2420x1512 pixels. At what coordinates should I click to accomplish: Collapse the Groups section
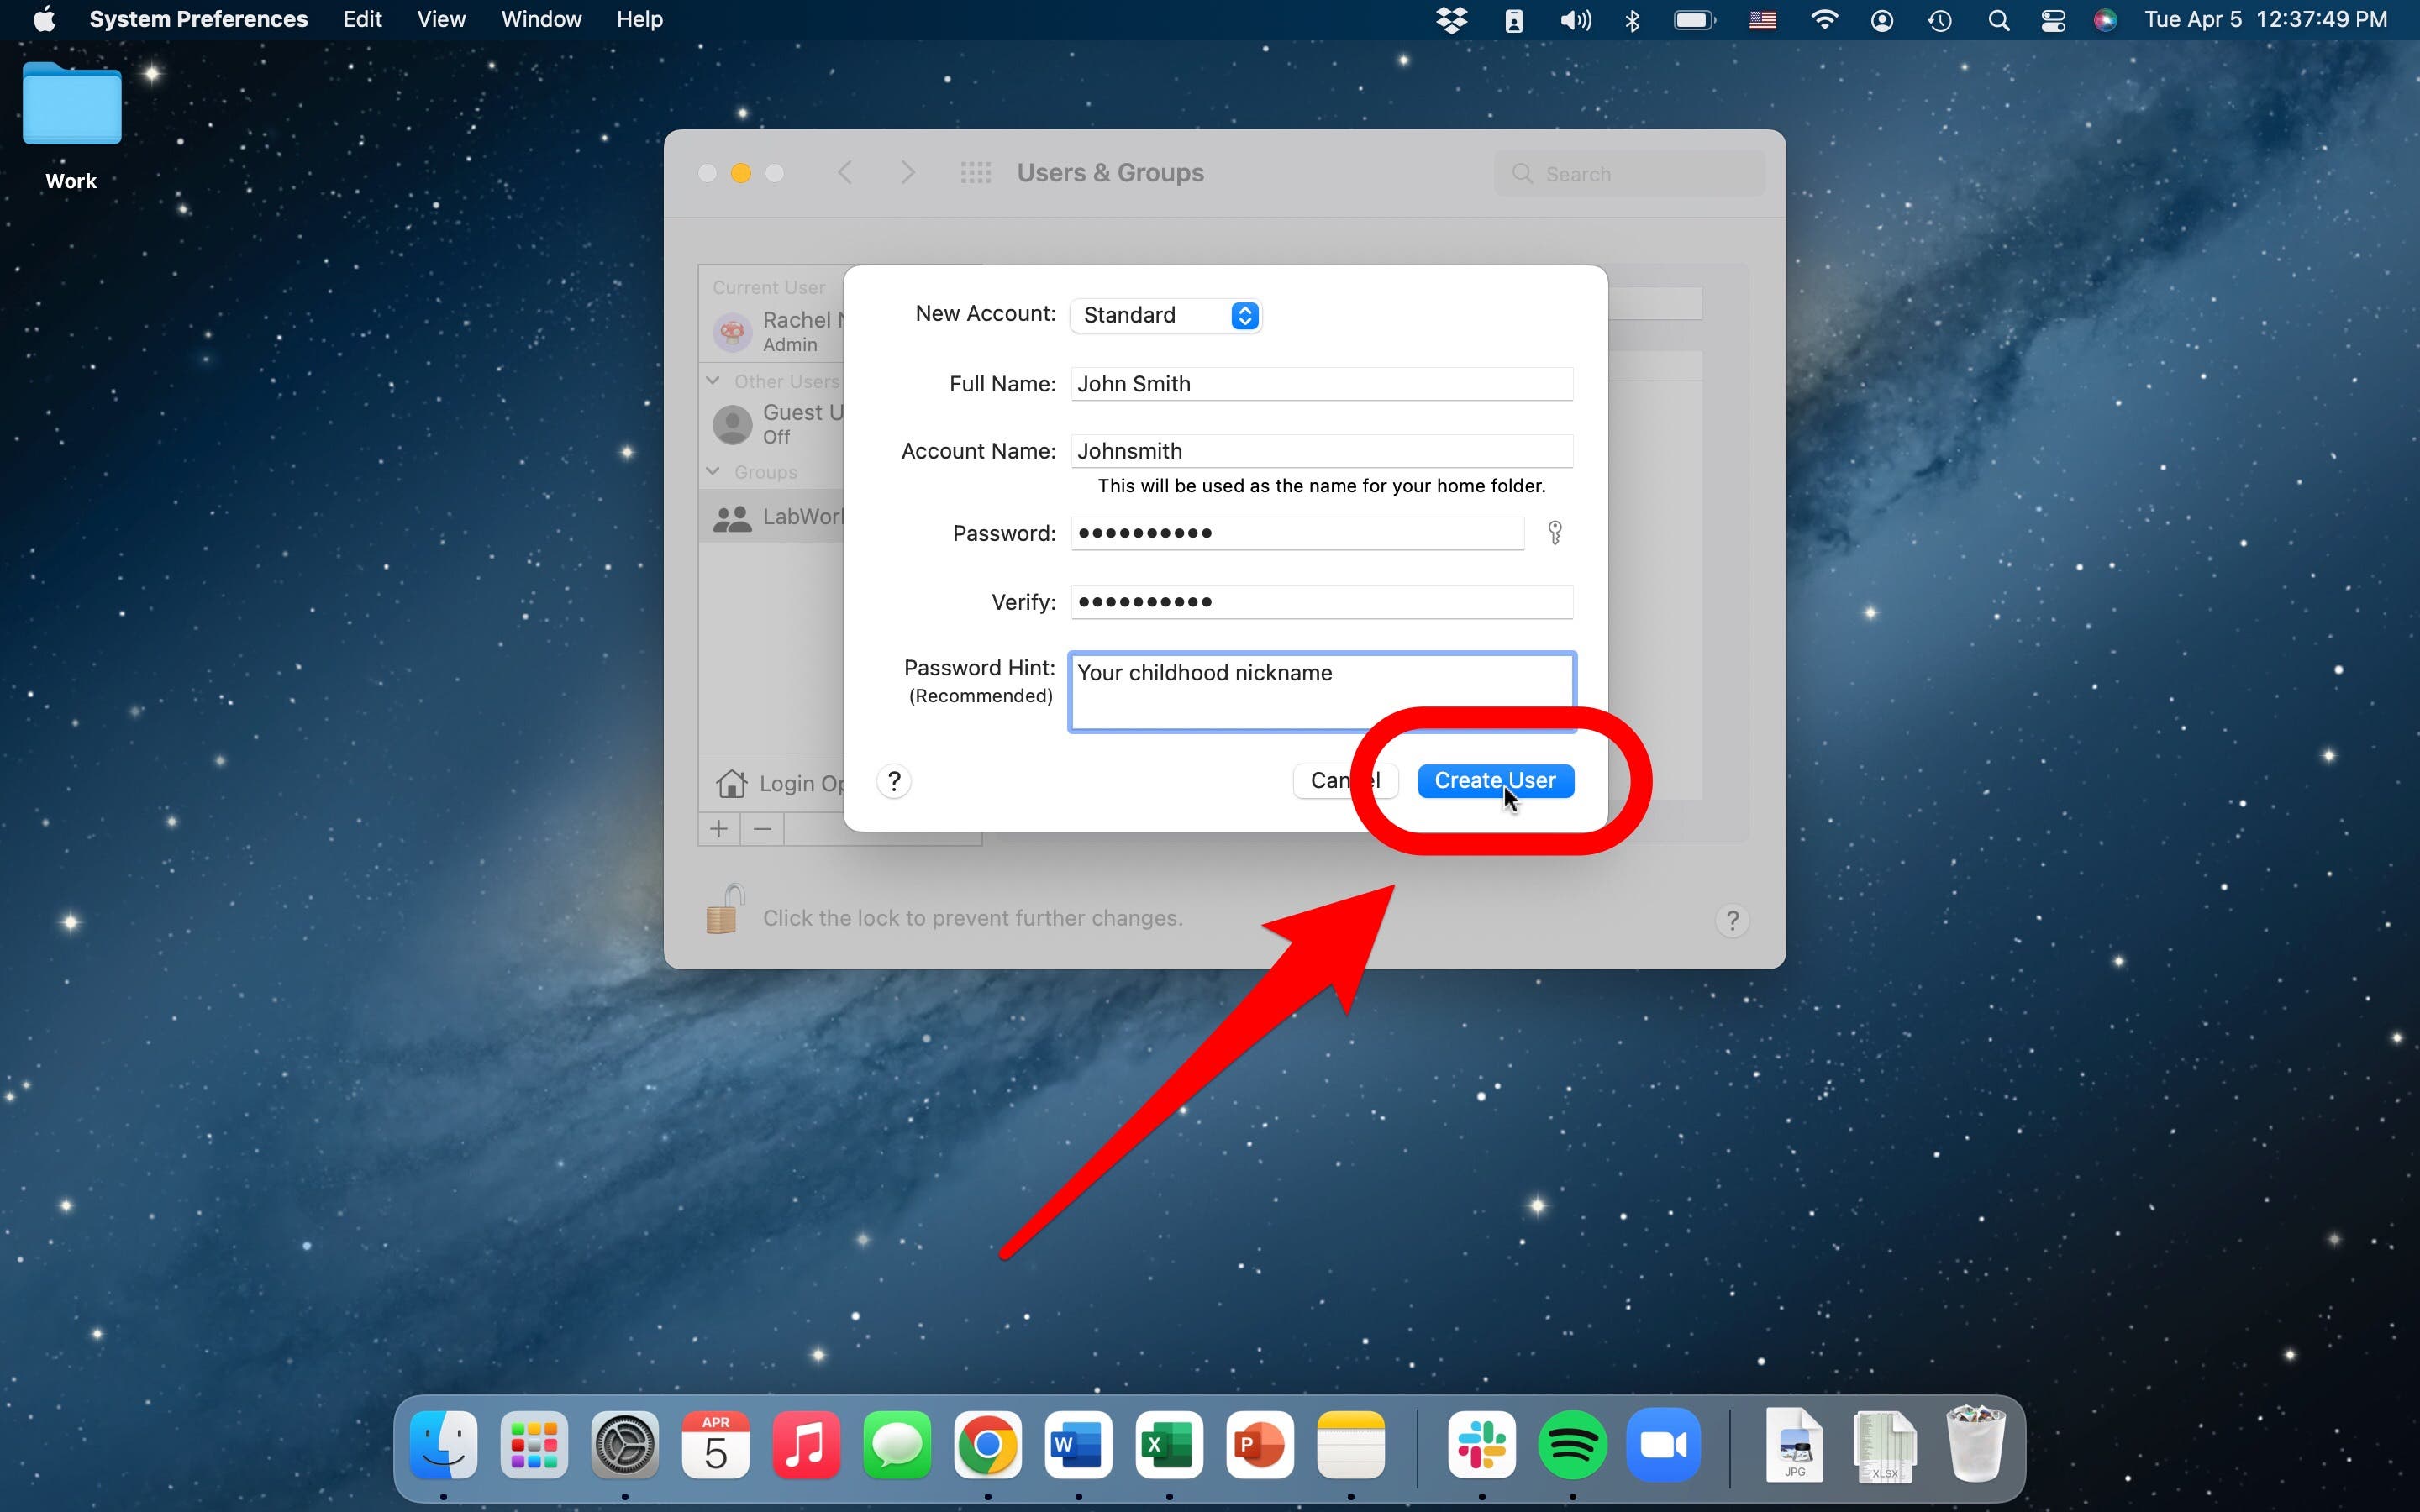tap(713, 471)
